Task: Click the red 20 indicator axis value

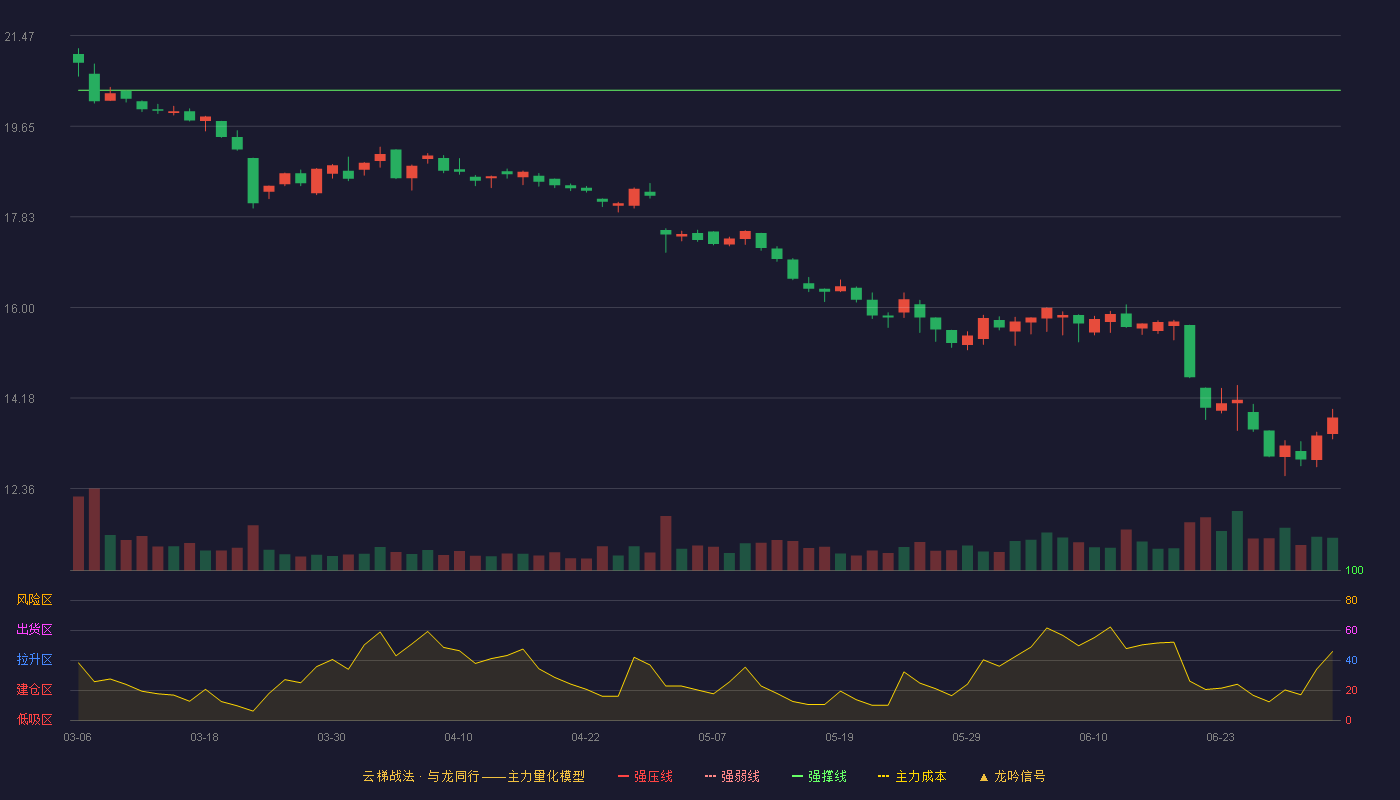Action: (x=1351, y=690)
